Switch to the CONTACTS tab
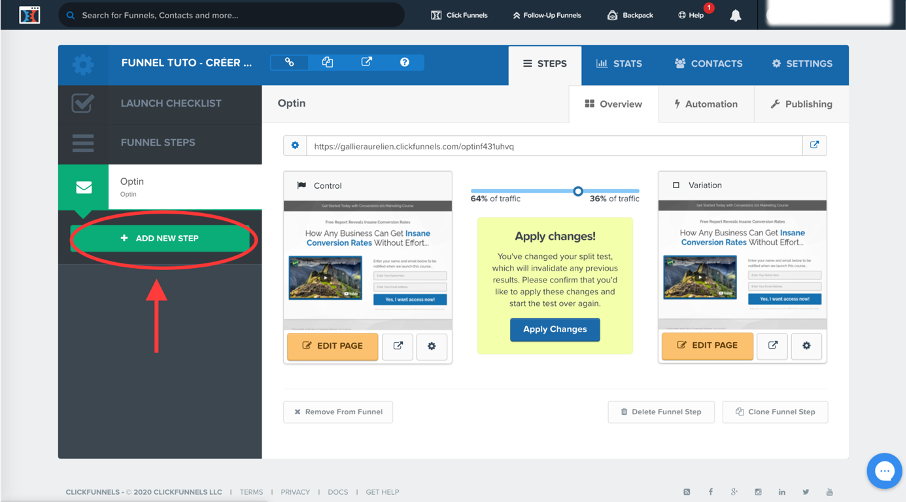The image size is (906, 502). pos(708,64)
